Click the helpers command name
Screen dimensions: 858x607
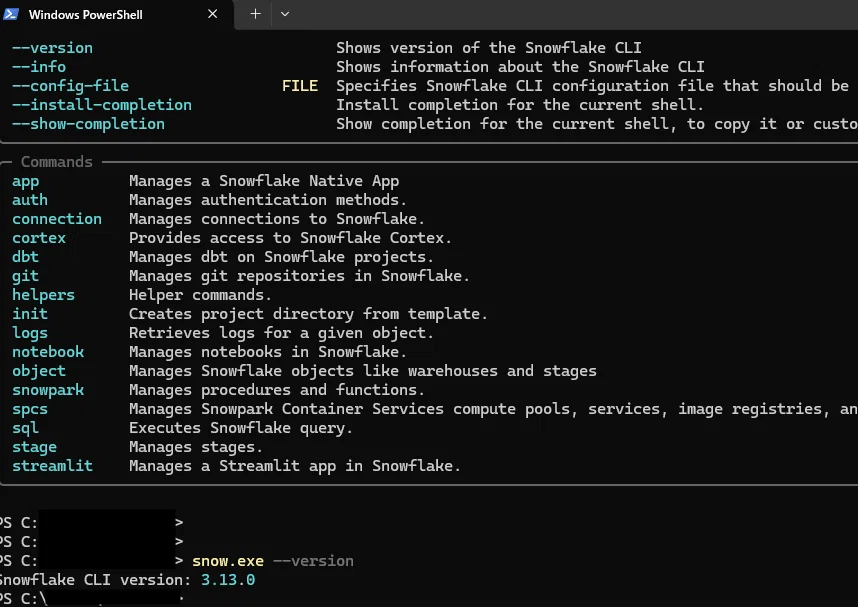(43, 295)
